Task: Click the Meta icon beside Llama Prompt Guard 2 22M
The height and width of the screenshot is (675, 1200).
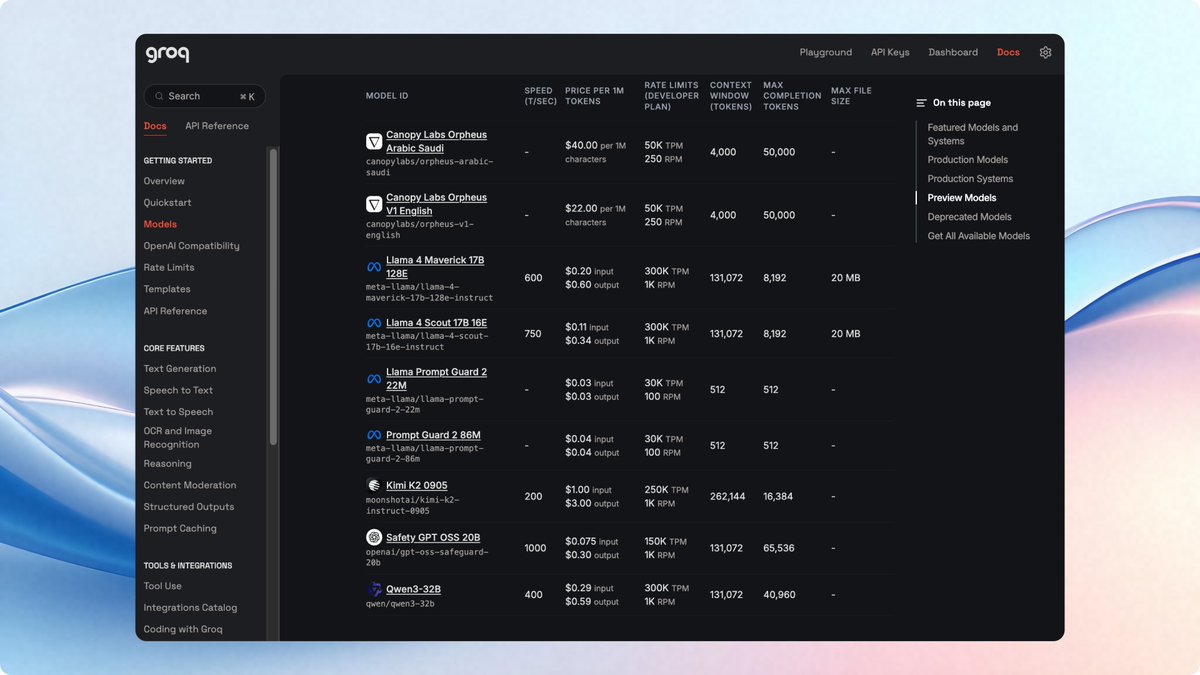Action: [374, 379]
